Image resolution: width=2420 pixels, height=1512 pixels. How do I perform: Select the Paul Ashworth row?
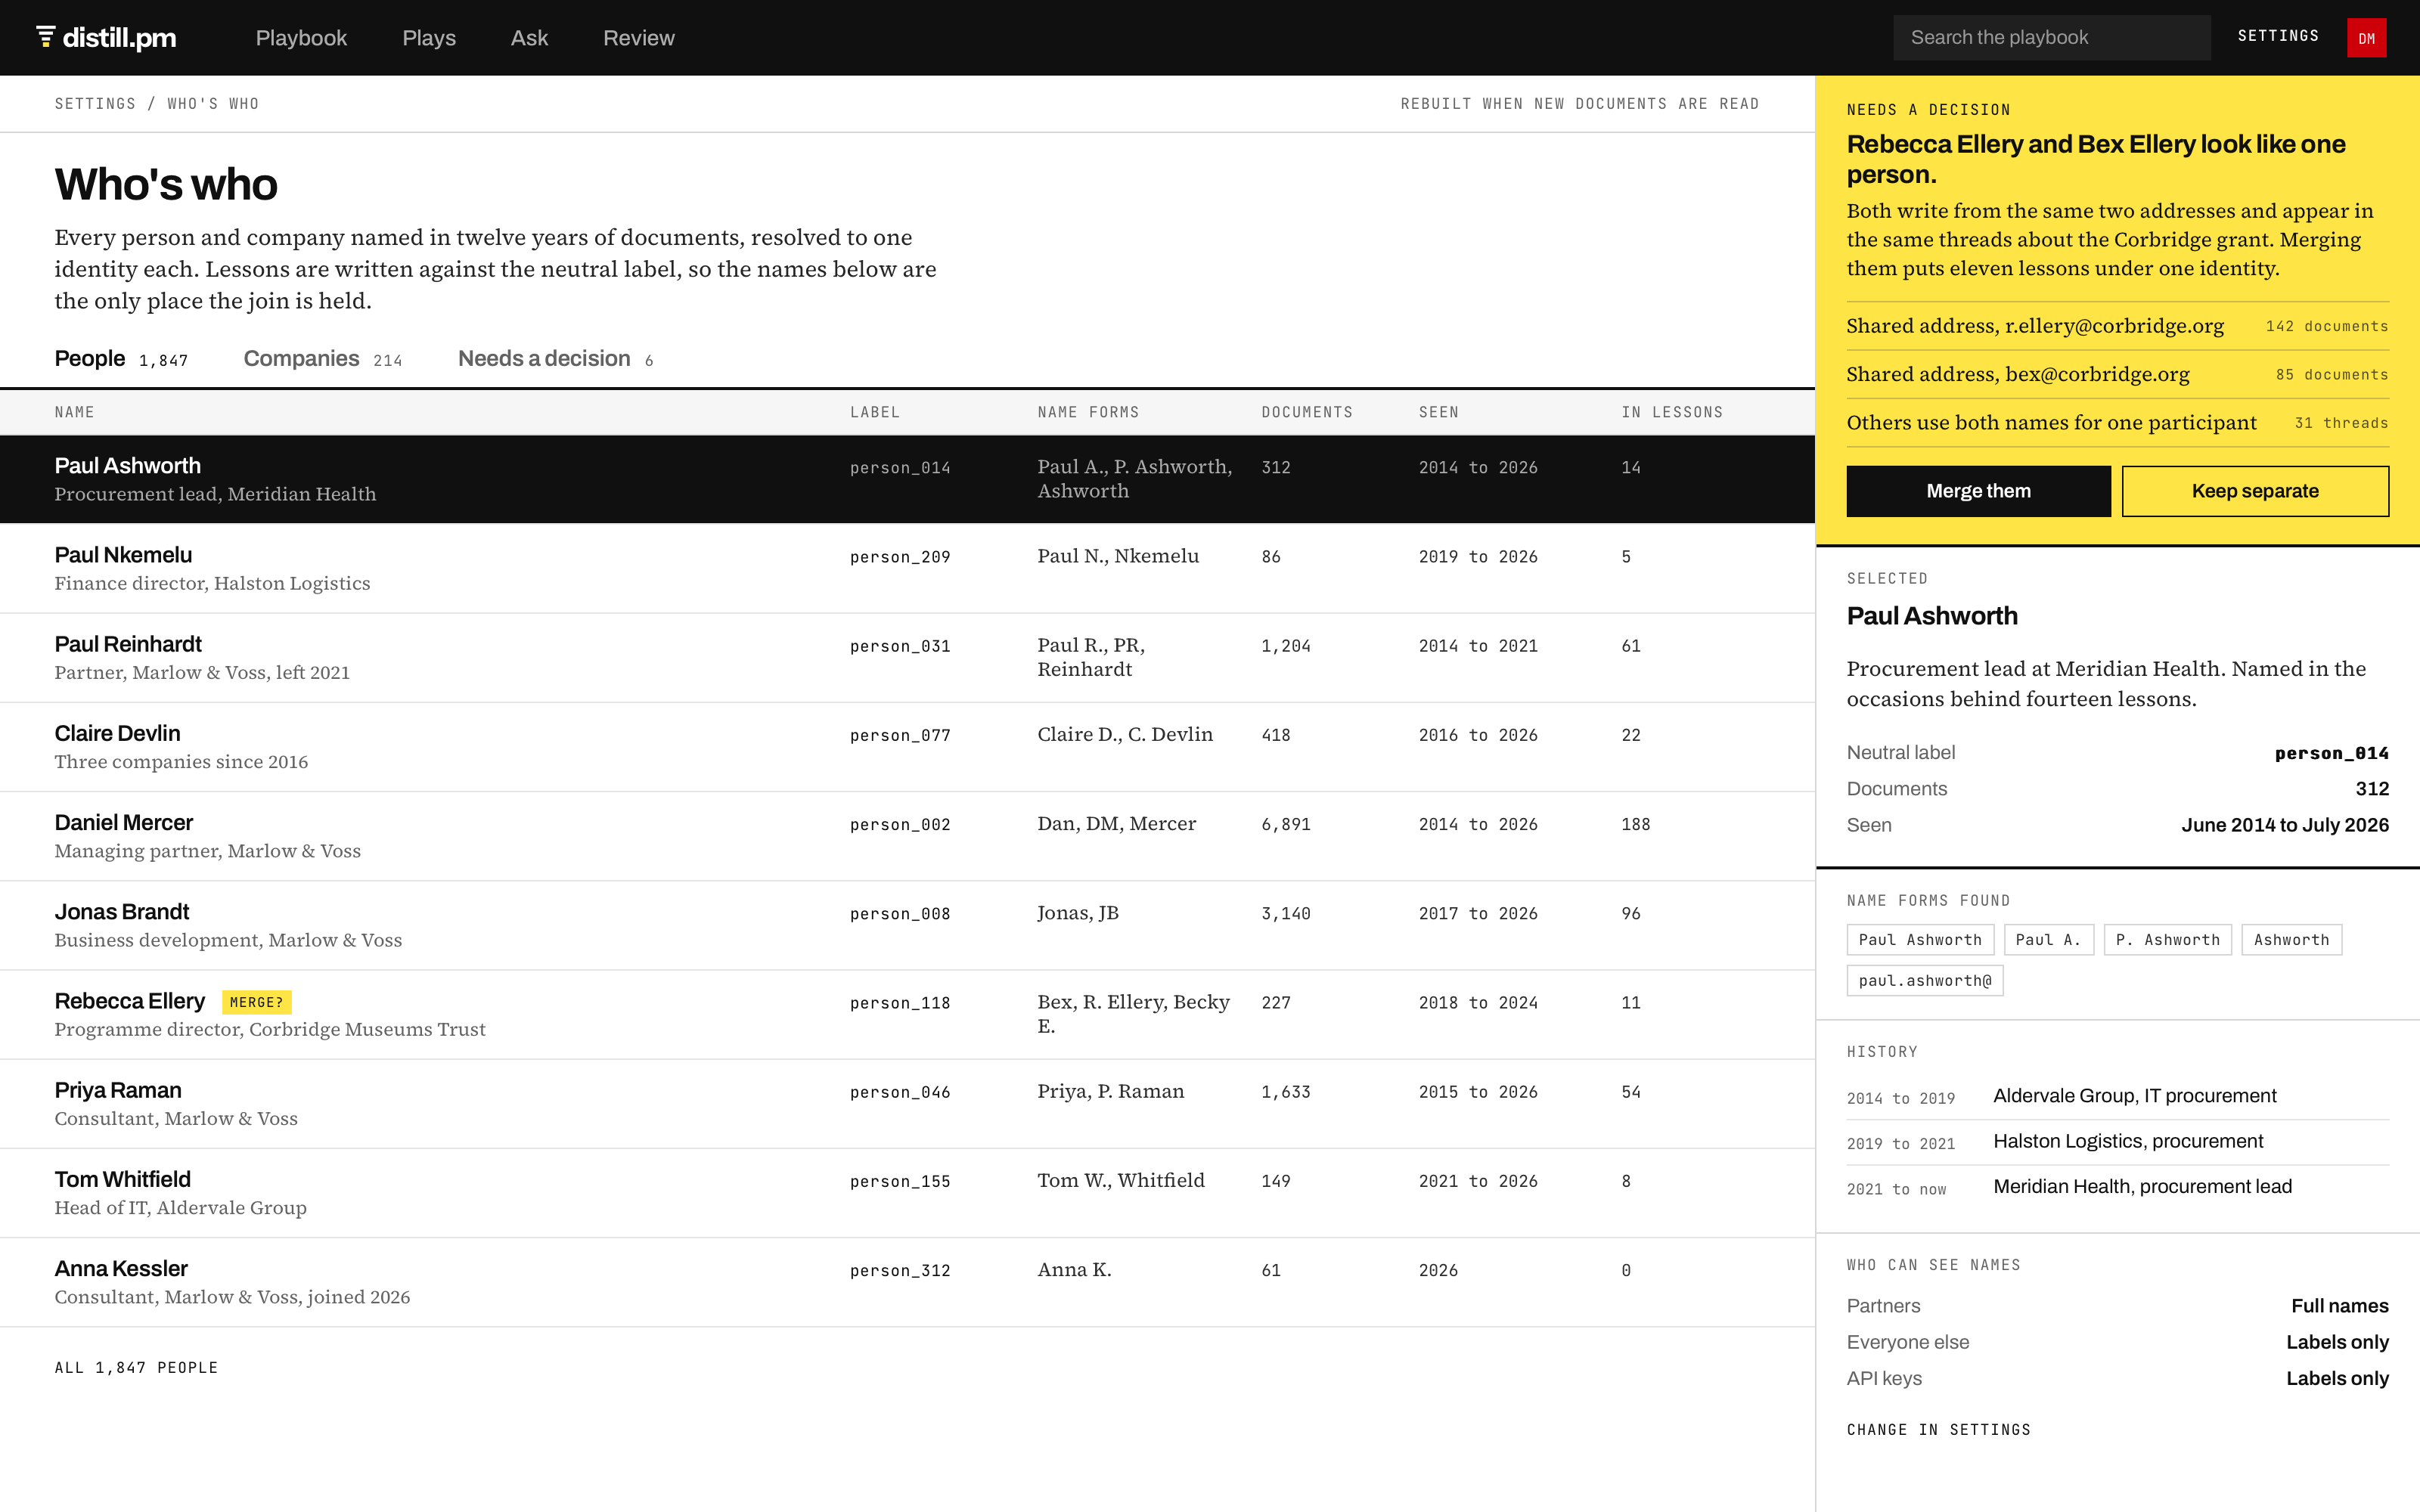tap(907, 479)
